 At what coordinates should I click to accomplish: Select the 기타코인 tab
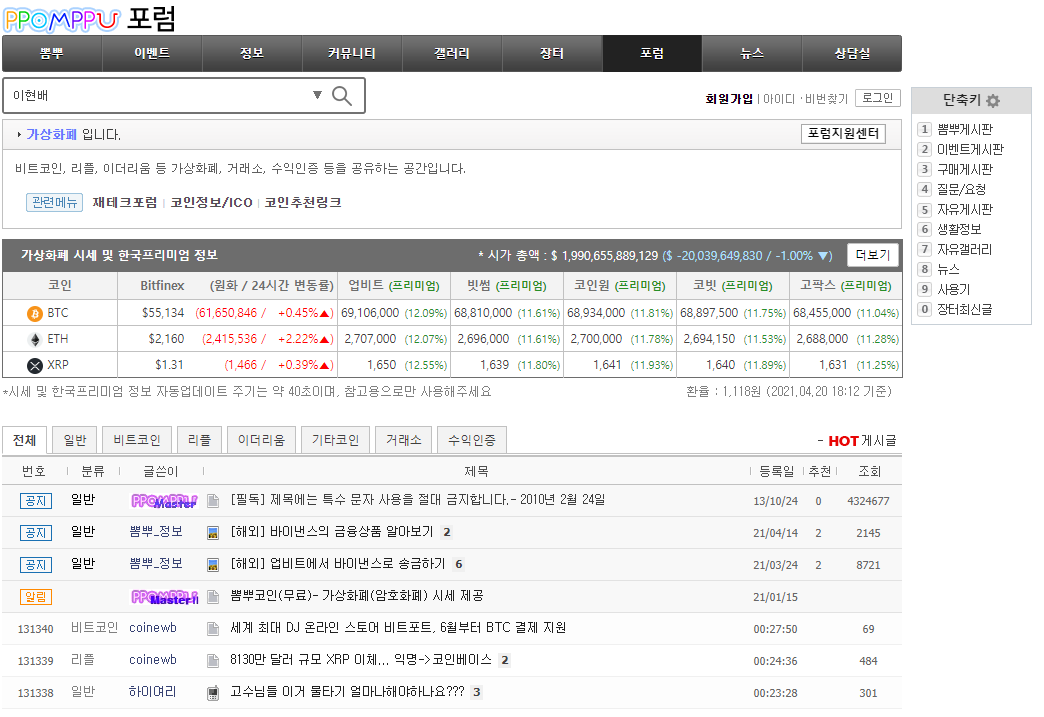pyautogui.click(x=336, y=440)
